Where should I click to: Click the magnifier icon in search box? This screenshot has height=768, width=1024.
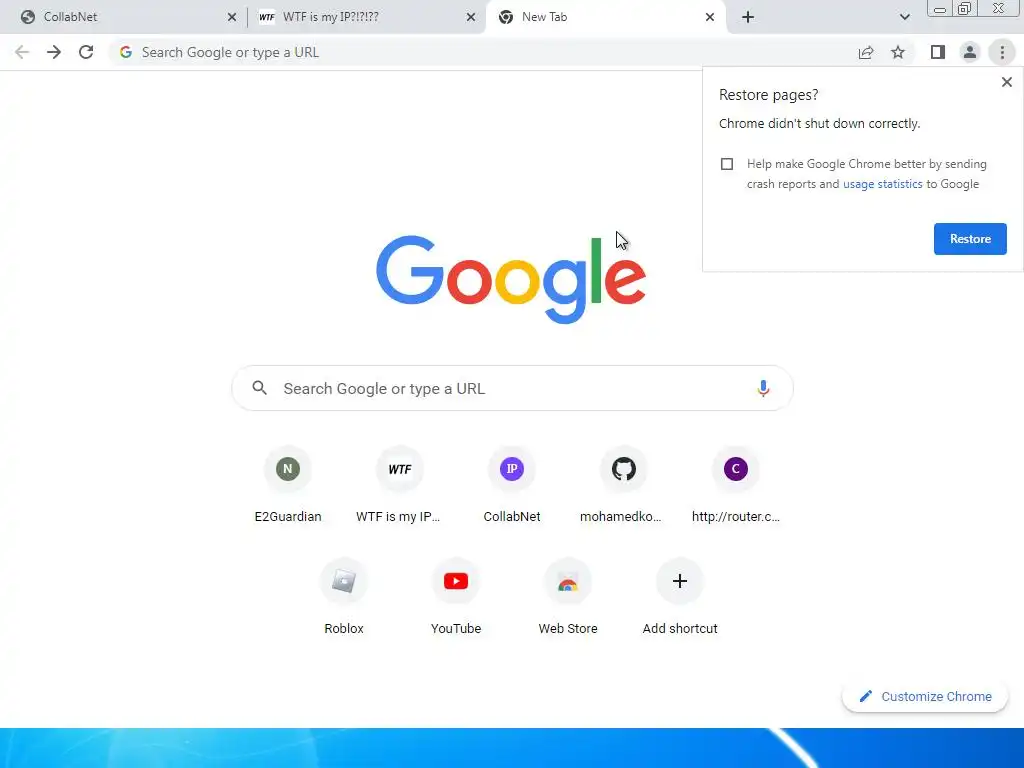coord(259,388)
